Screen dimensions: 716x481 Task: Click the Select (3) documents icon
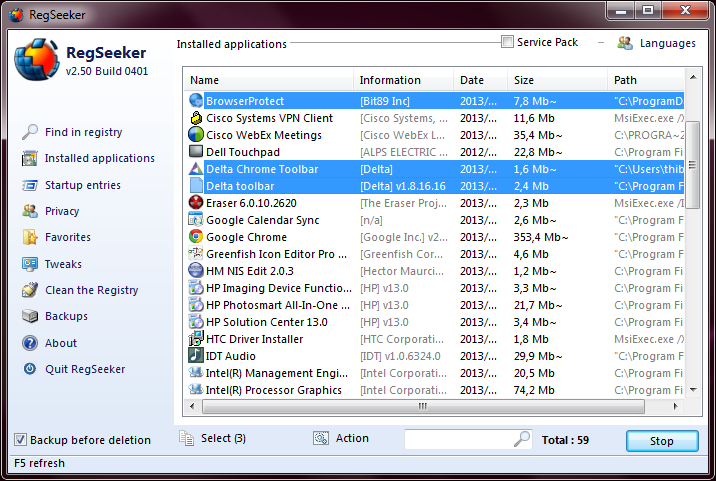[186, 438]
